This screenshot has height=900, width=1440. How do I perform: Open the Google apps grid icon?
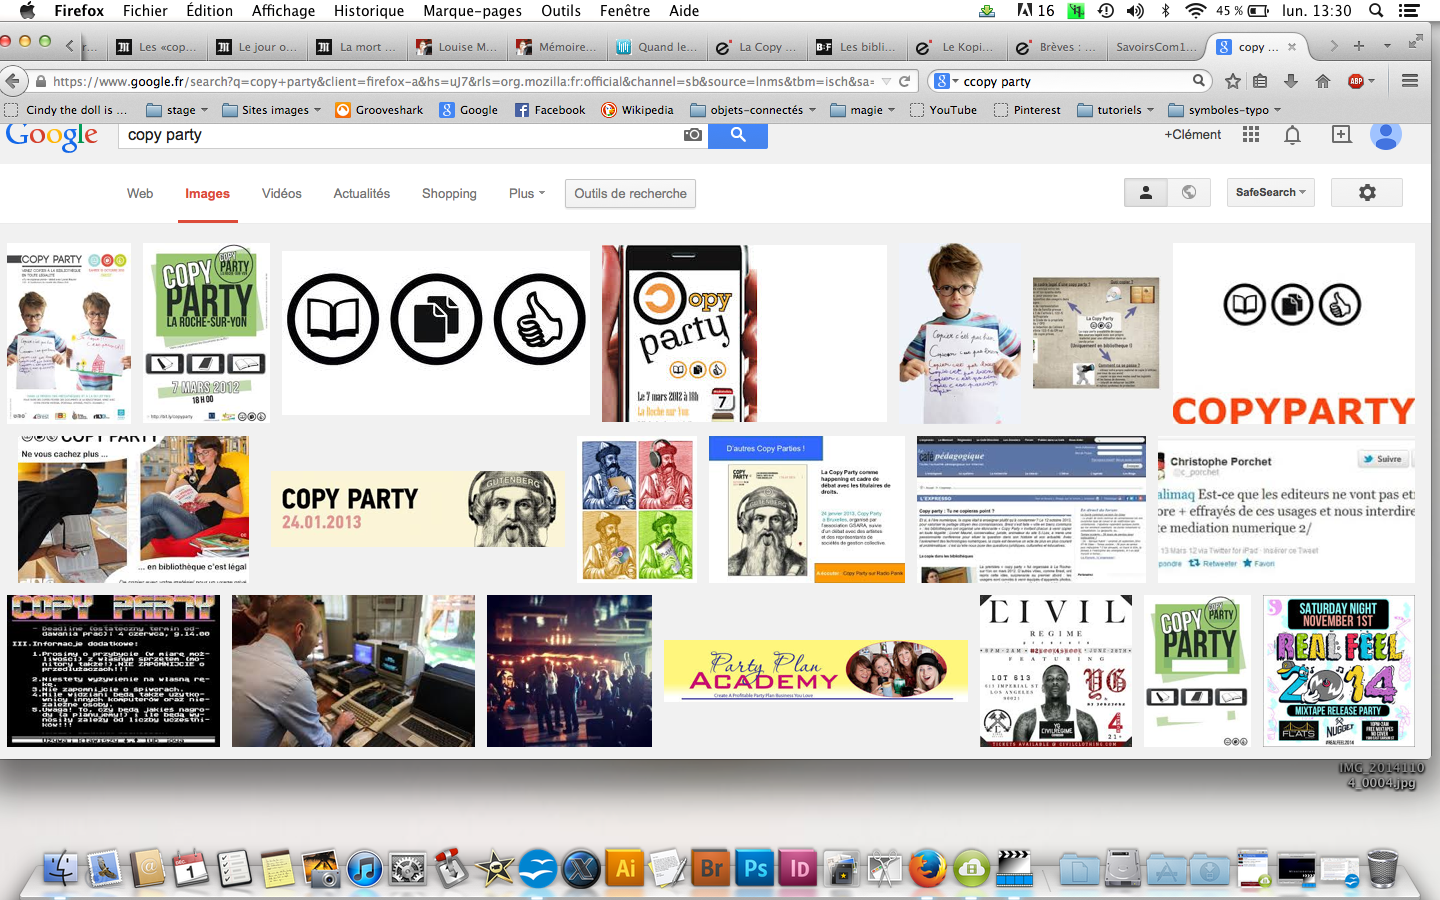(x=1251, y=134)
